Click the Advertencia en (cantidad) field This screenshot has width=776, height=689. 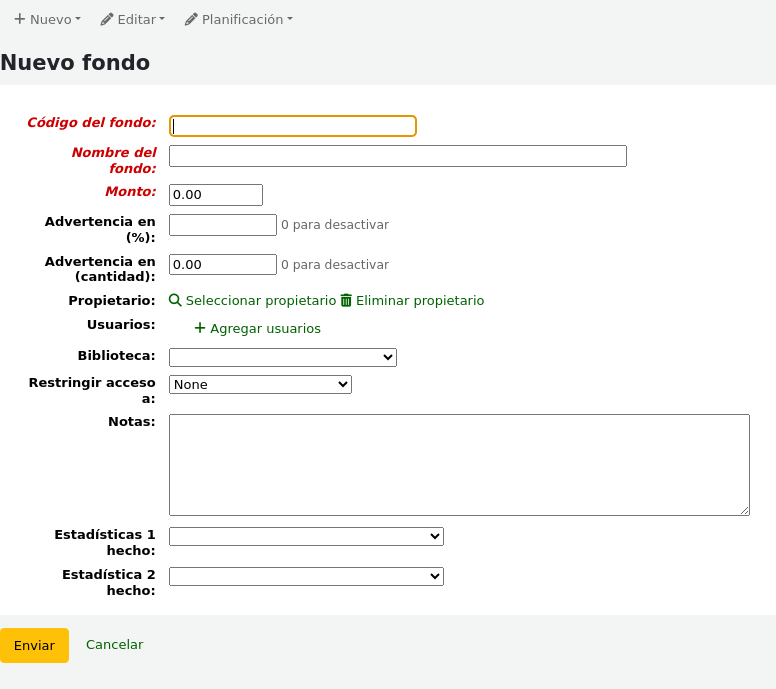click(222, 264)
